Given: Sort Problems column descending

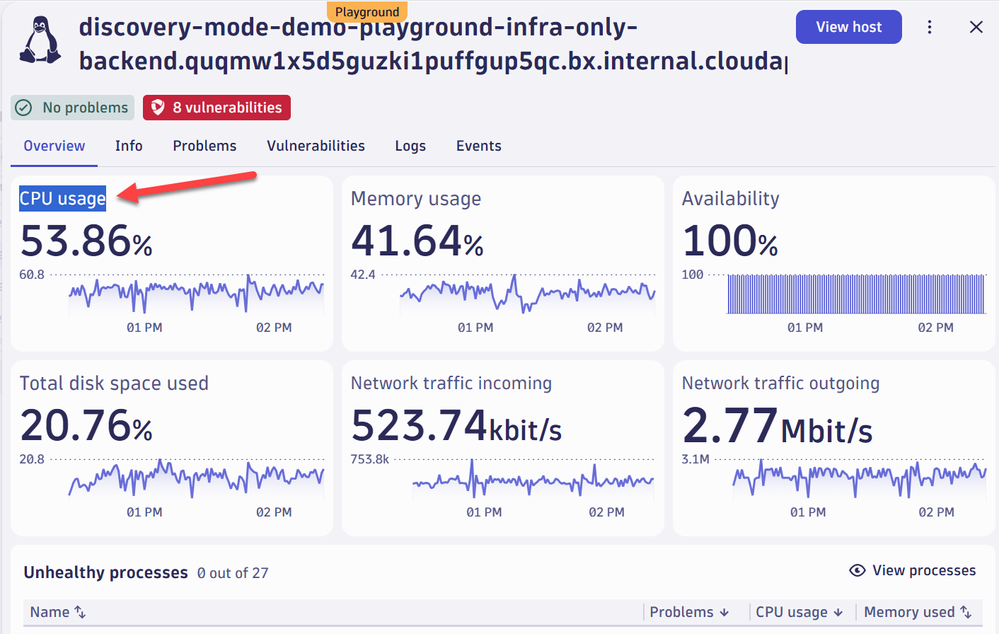Looking at the screenshot, I should 723,612.
